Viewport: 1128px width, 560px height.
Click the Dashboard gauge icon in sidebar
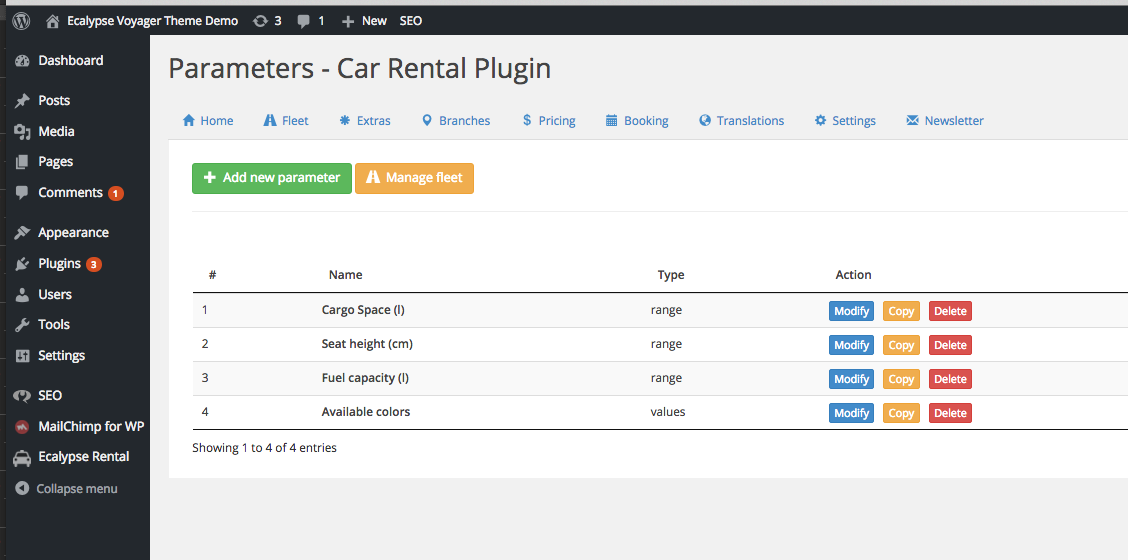pyautogui.click(x=22, y=61)
